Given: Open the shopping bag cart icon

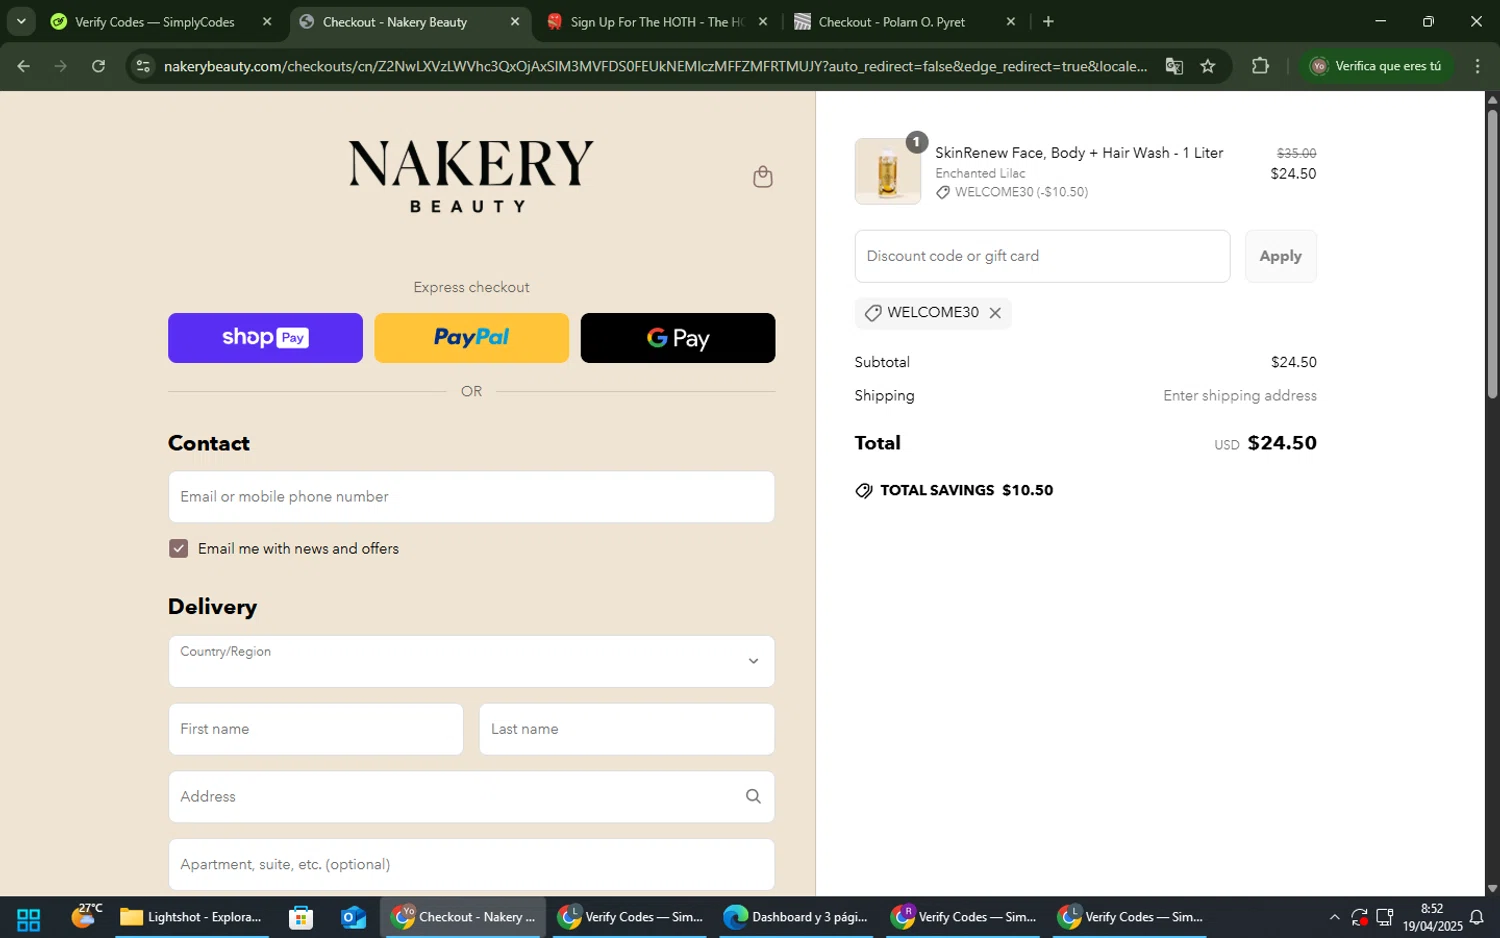Looking at the screenshot, I should [x=762, y=177].
